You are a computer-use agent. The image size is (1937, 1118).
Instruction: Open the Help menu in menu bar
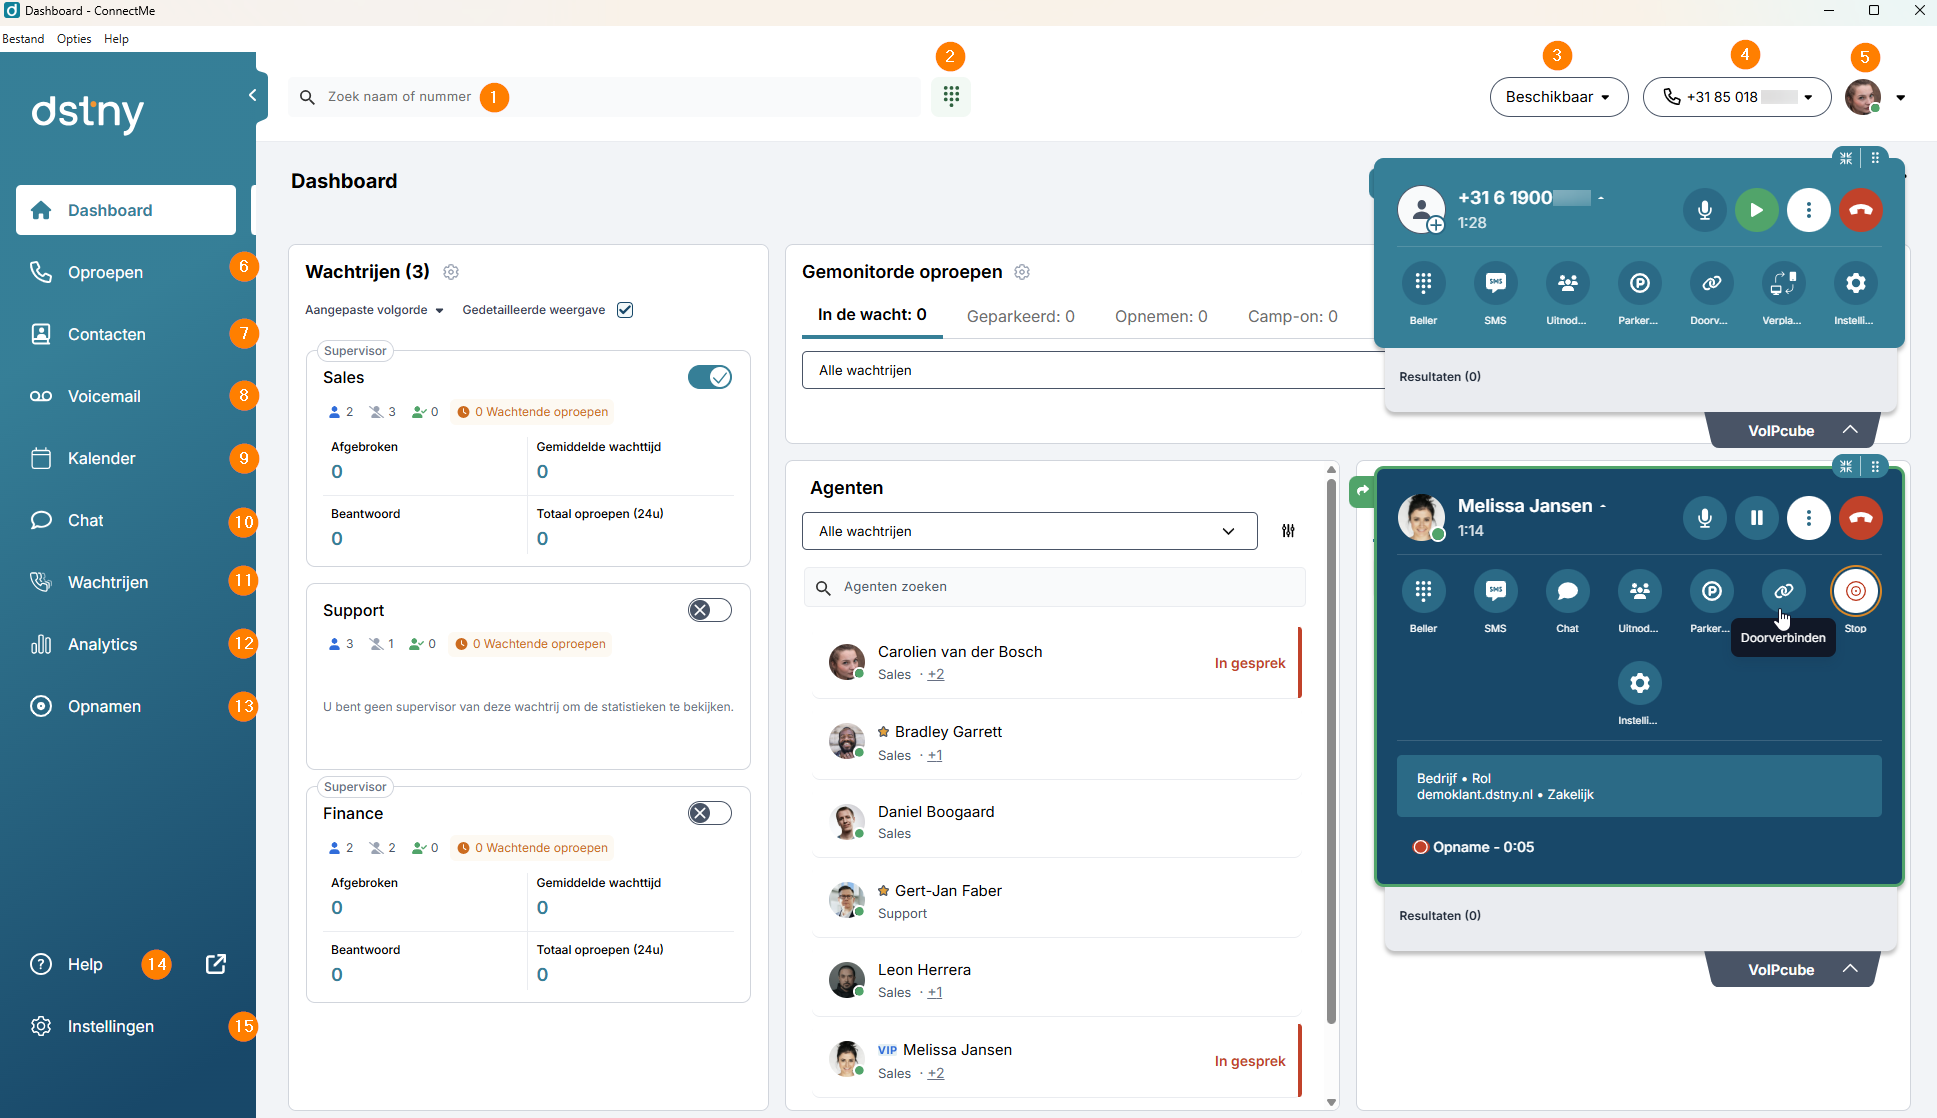(116, 39)
